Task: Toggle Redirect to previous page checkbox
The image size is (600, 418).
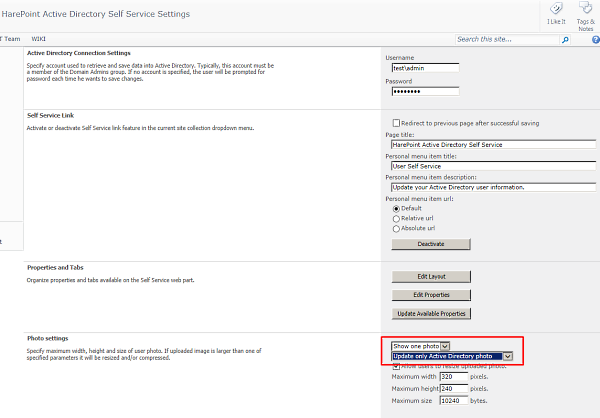Action: [390, 121]
